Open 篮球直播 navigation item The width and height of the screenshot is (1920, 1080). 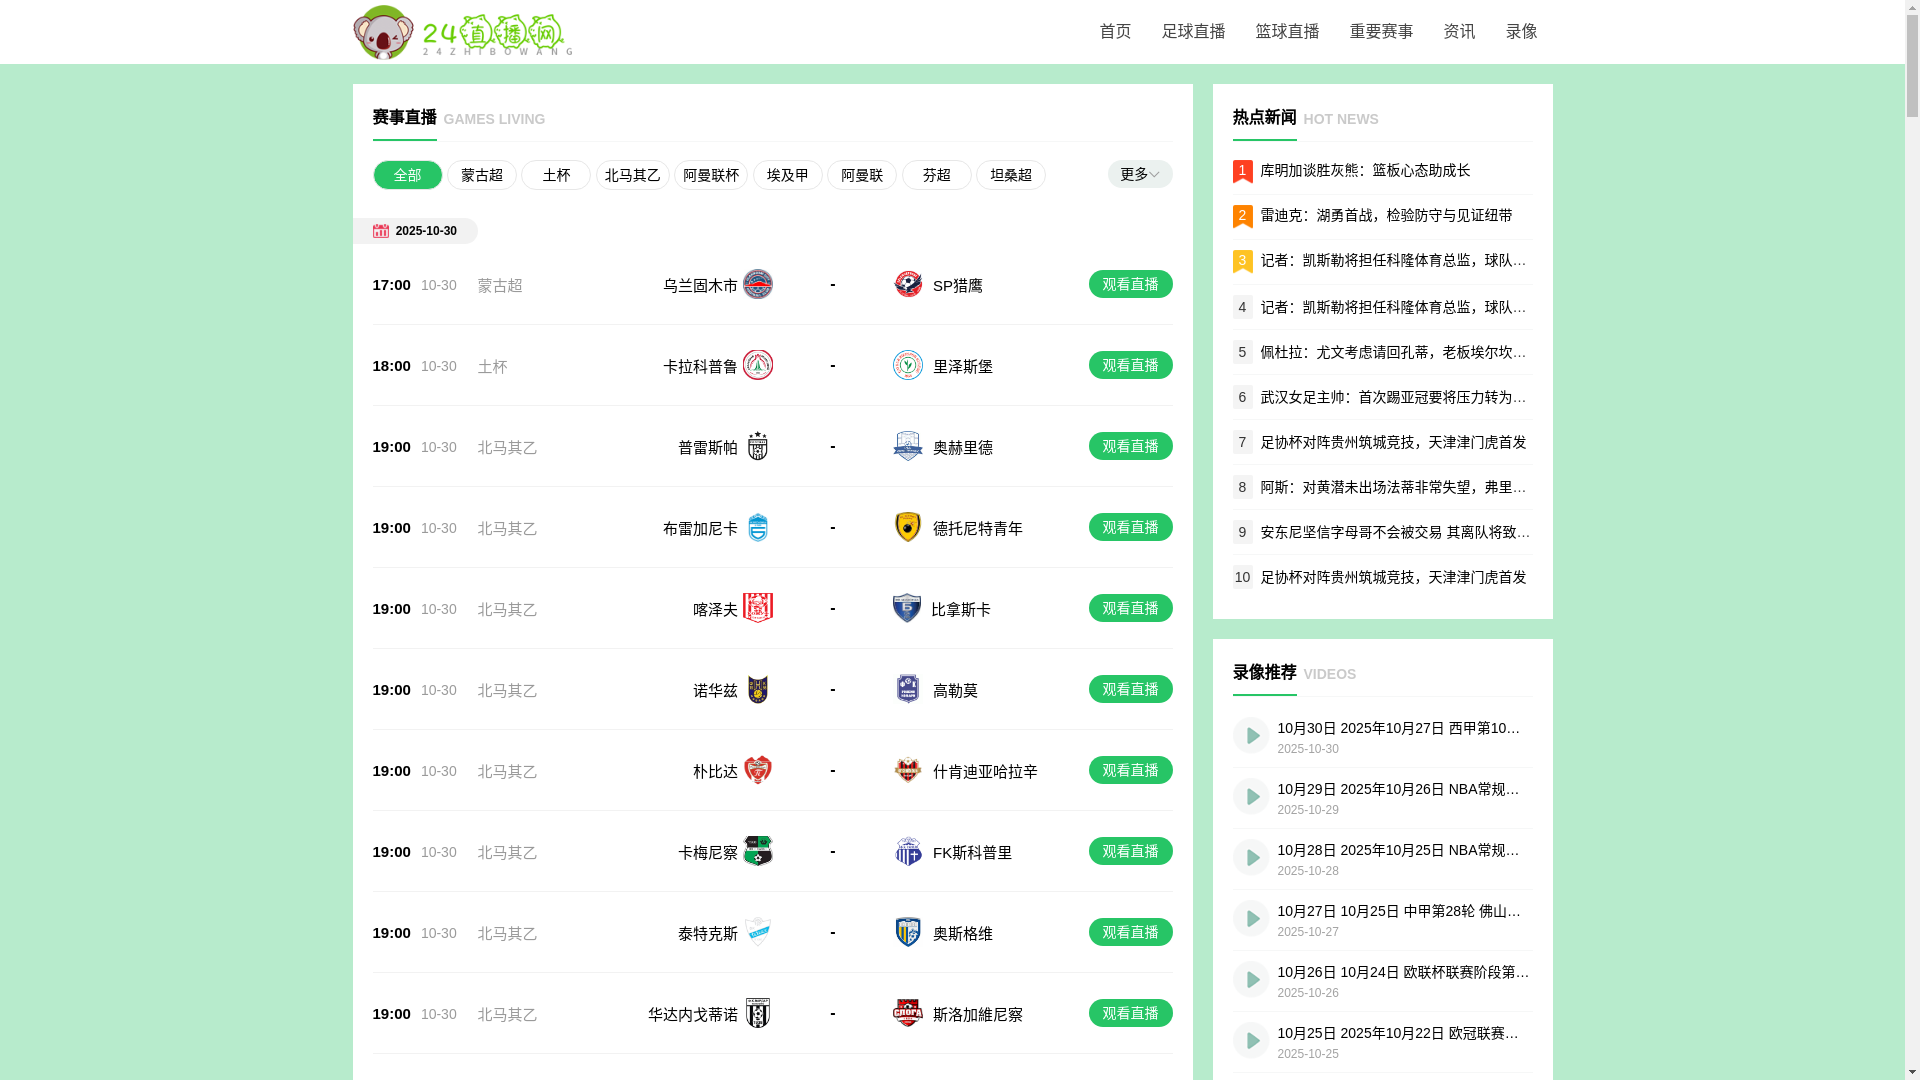coord(1287,32)
